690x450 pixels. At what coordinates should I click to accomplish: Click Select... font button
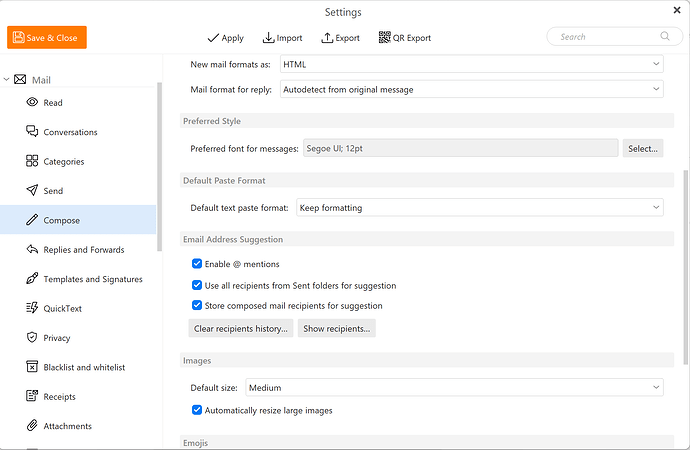(642, 148)
